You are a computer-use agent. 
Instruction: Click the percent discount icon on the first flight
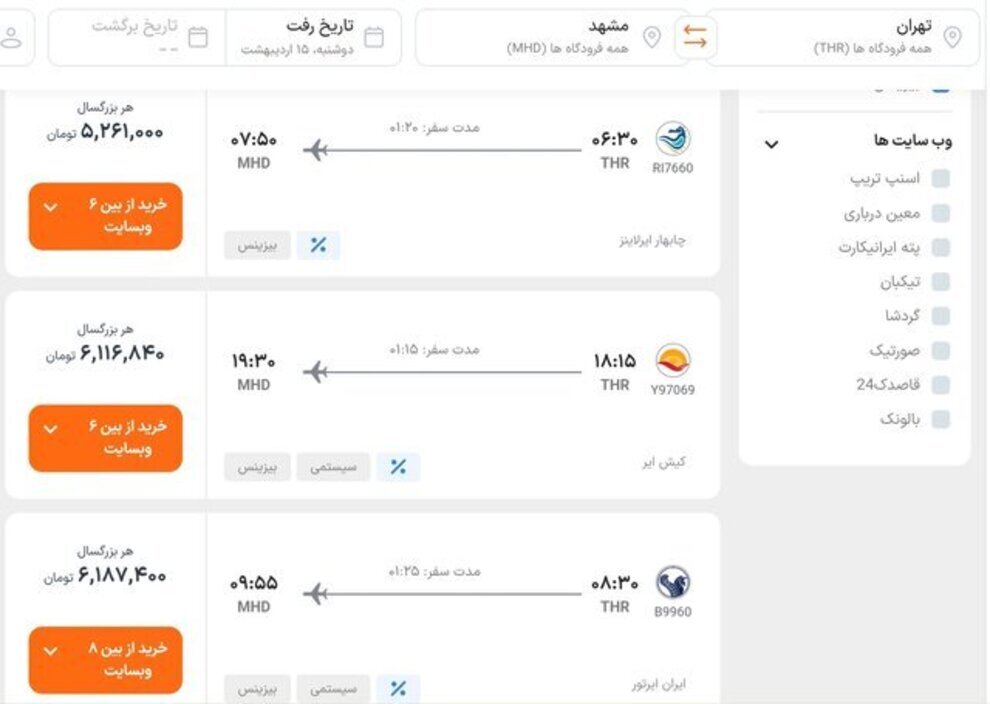tap(318, 243)
